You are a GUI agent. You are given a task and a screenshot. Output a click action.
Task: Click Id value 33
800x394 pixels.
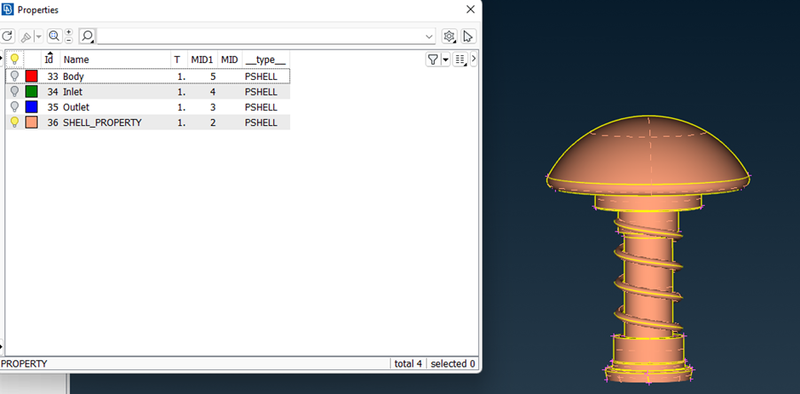pos(53,77)
